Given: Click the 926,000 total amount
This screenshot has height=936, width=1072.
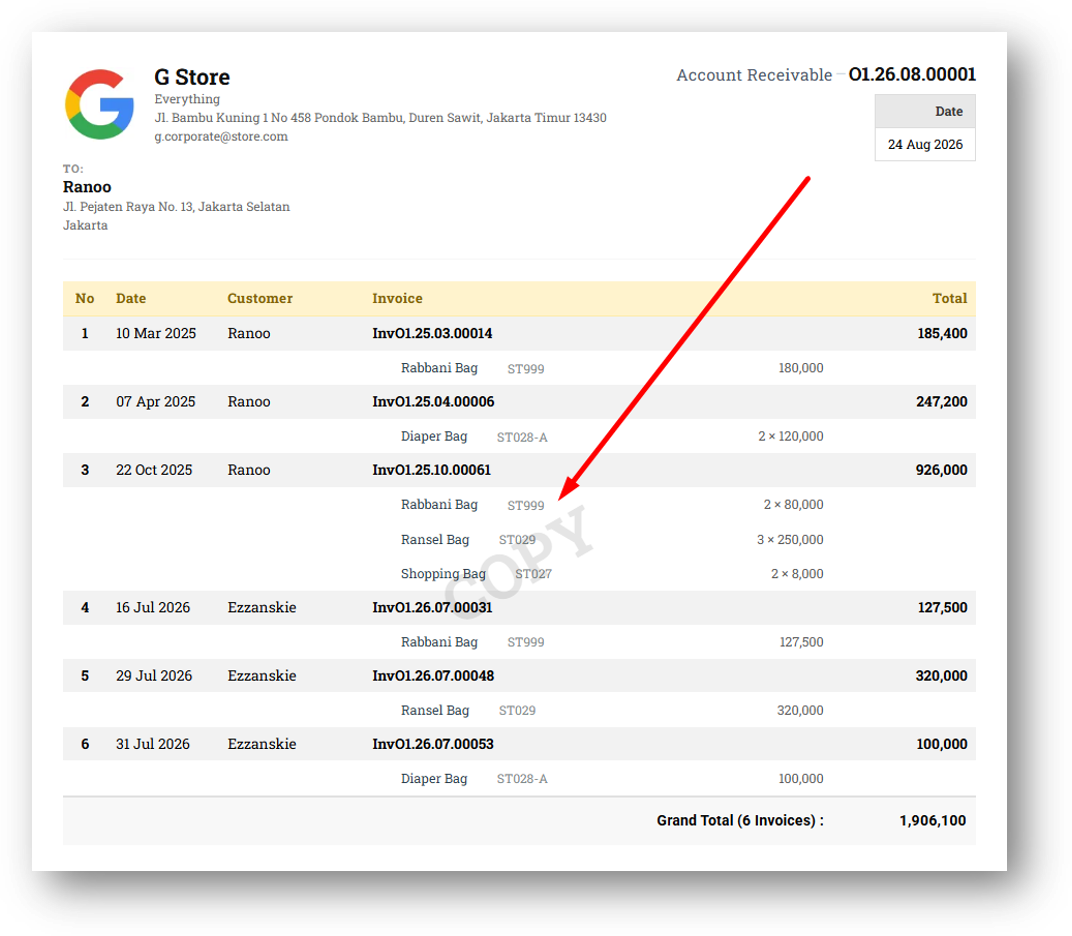Looking at the screenshot, I should 941,470.
